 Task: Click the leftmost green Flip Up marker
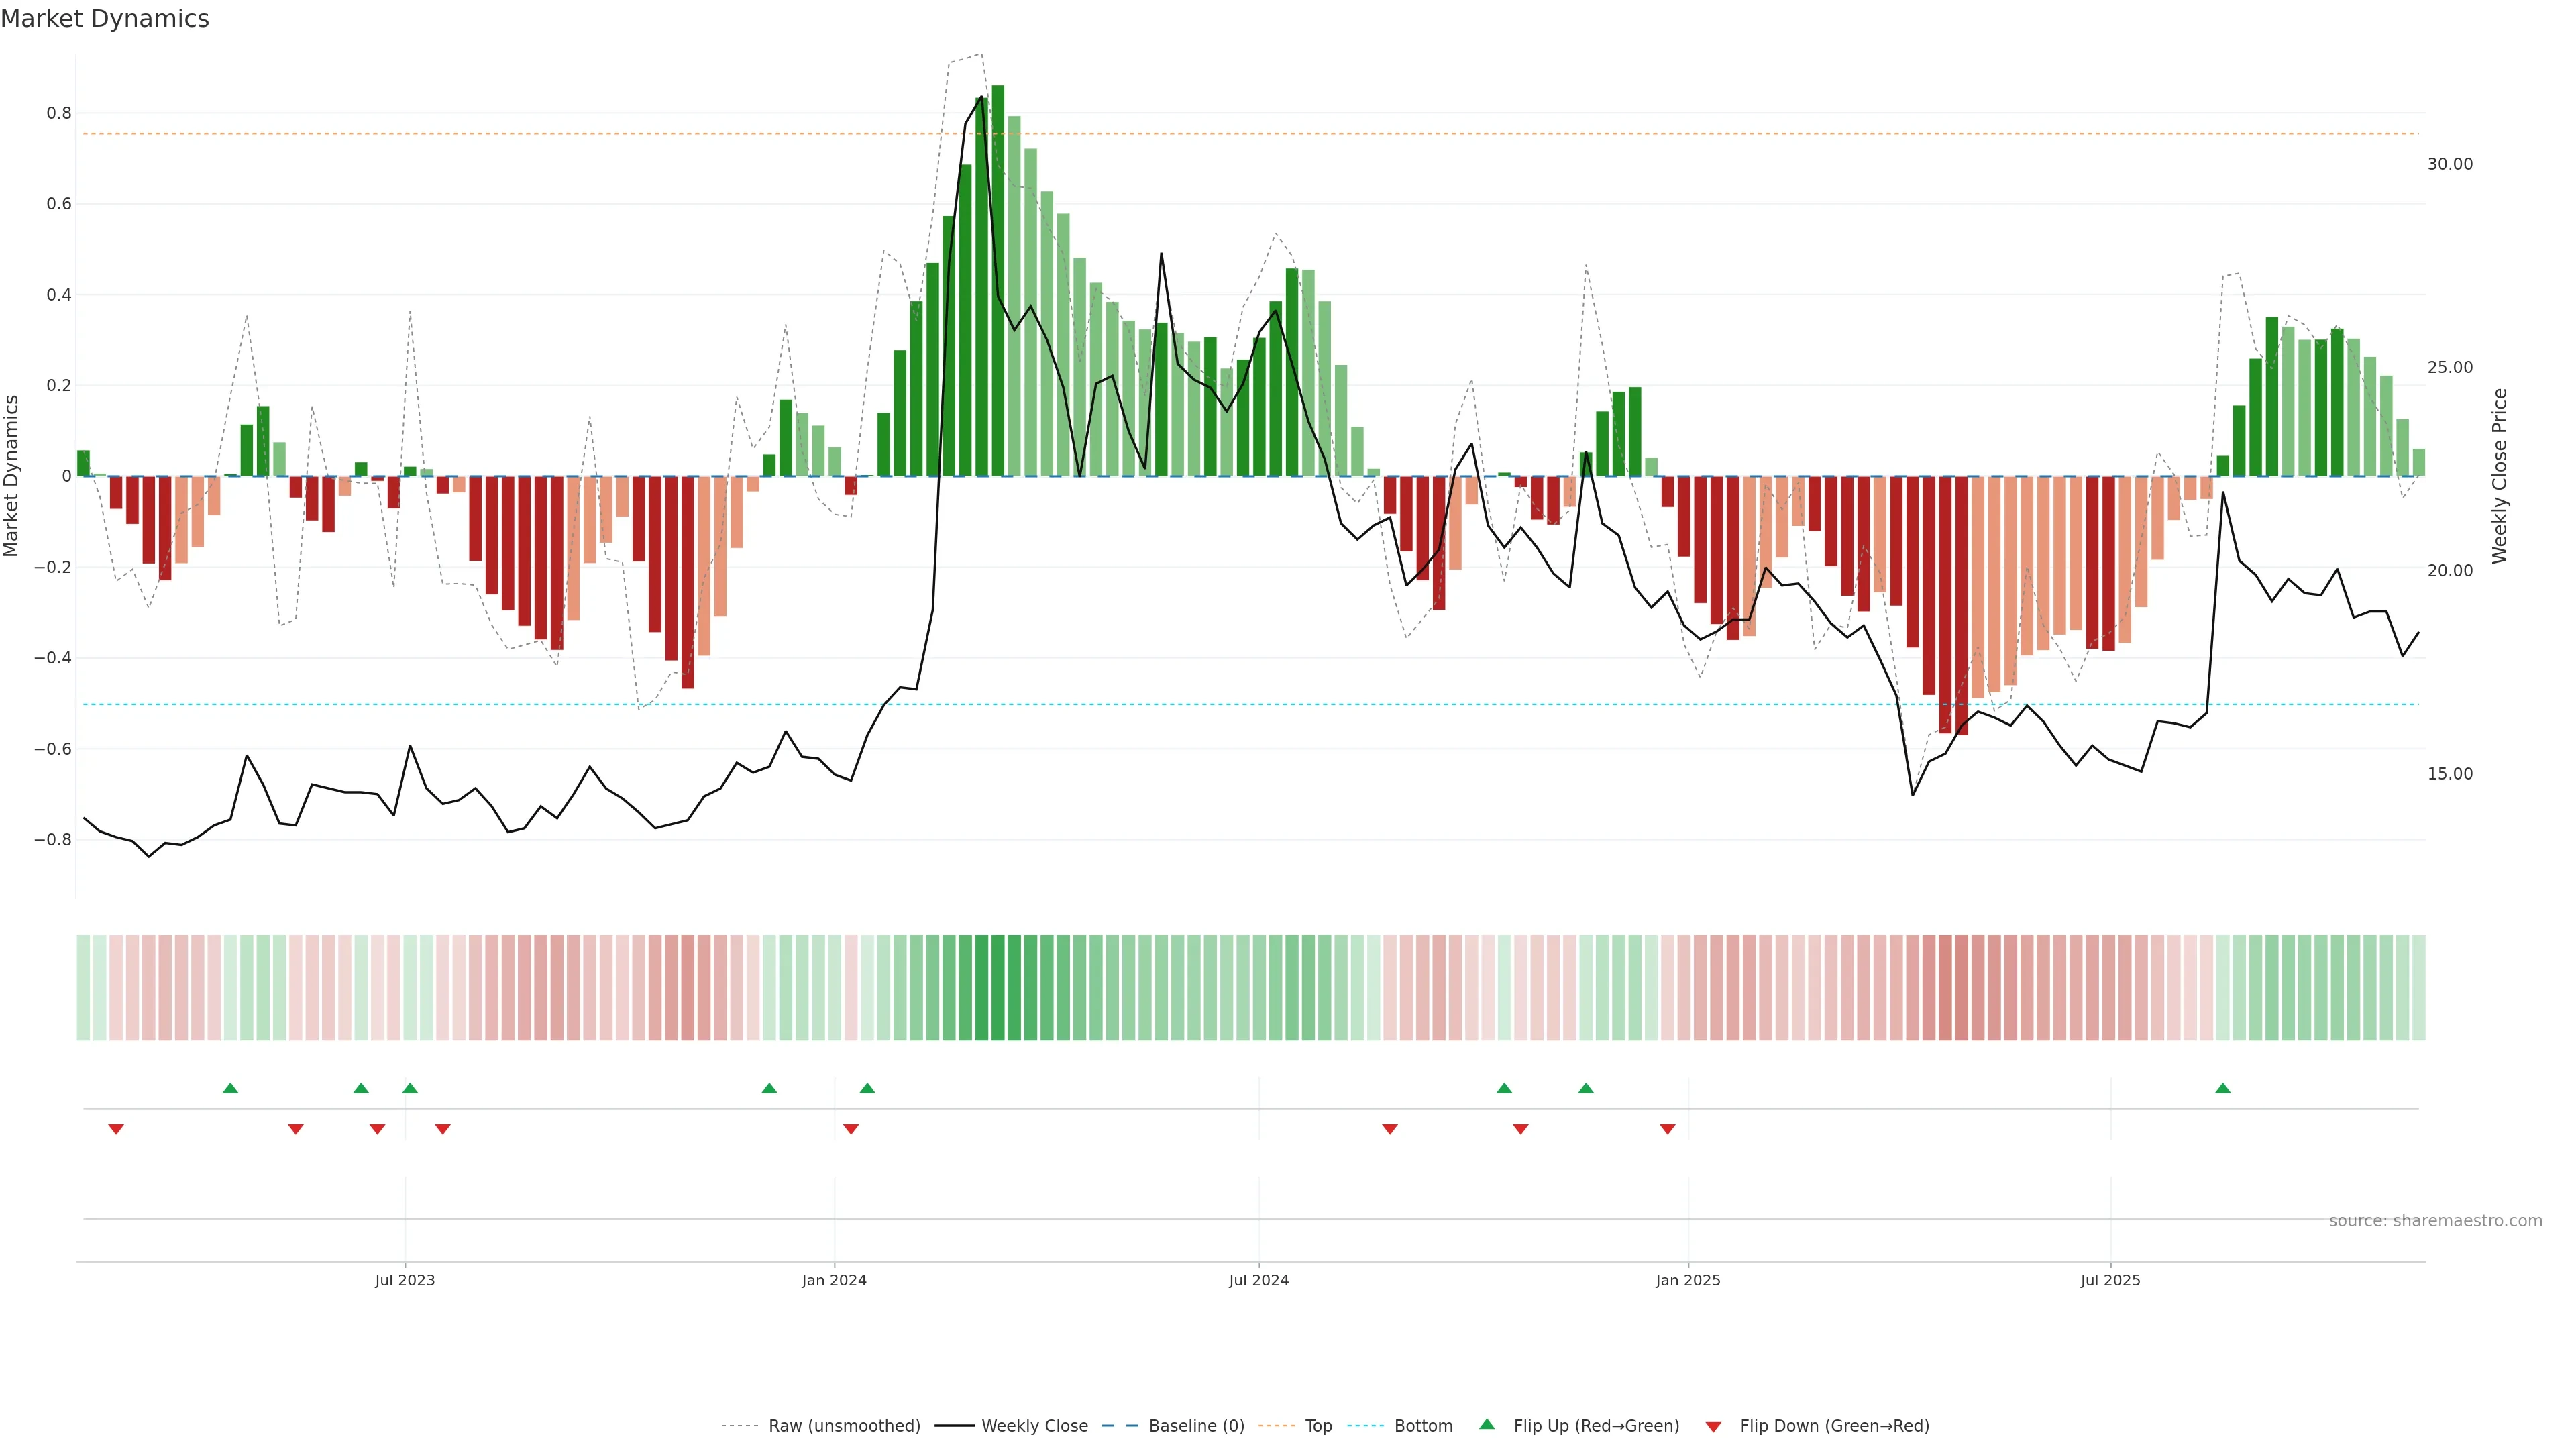(x=230, y=1088)
